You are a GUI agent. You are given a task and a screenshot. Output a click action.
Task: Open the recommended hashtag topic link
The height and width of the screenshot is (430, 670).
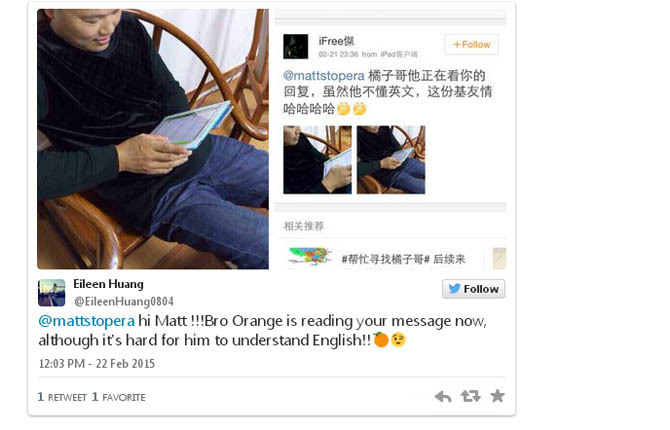click(403, 259)
